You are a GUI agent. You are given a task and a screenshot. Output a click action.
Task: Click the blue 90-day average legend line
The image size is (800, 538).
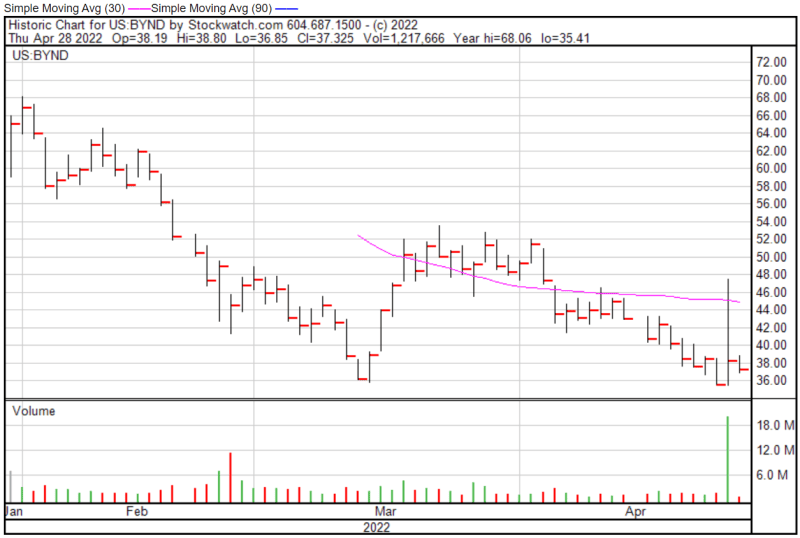pos(286,9)
